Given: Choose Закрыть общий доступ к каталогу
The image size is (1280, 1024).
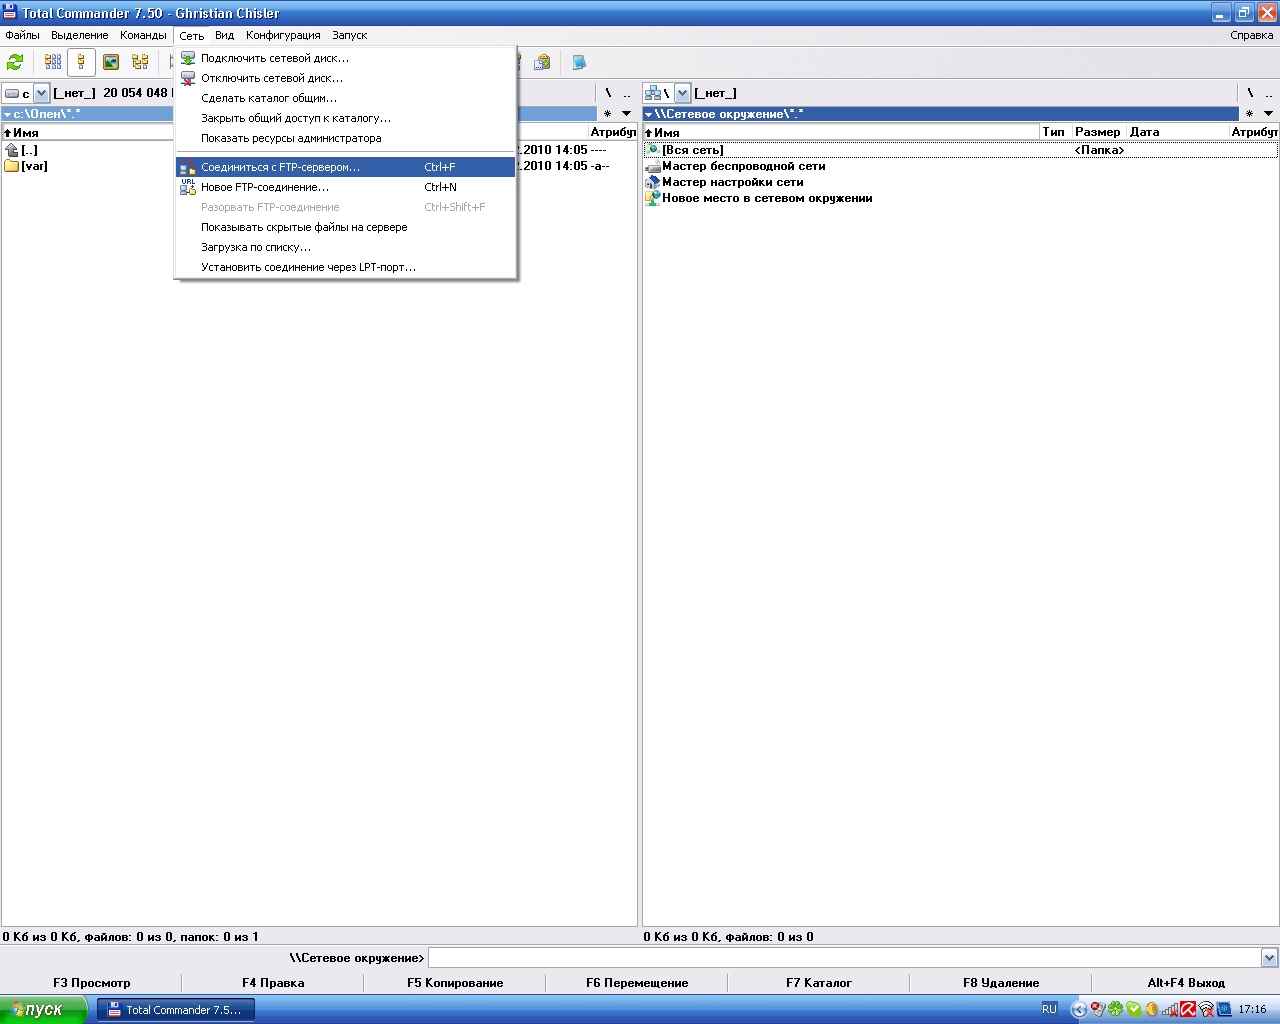Looking at the screenshot, I should tap(346, 118).
